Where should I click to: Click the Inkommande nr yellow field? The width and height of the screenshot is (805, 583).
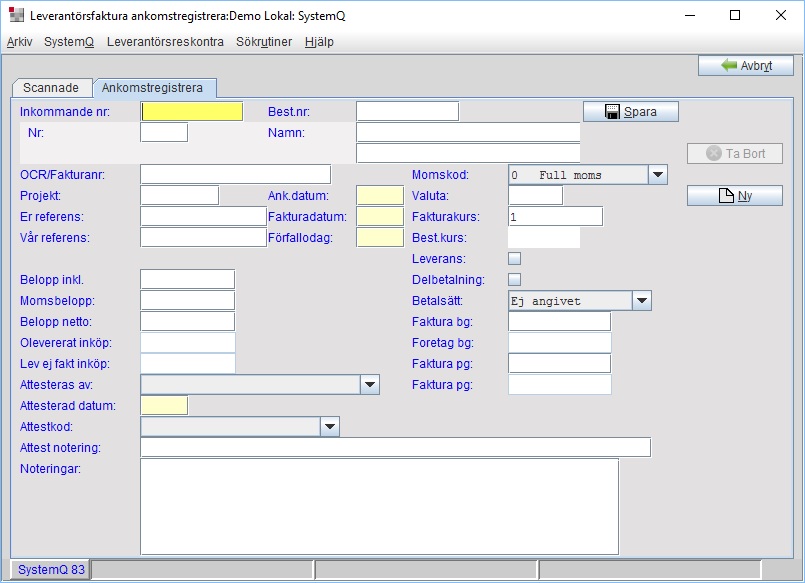pyautogui.click(x=192, y=111)
